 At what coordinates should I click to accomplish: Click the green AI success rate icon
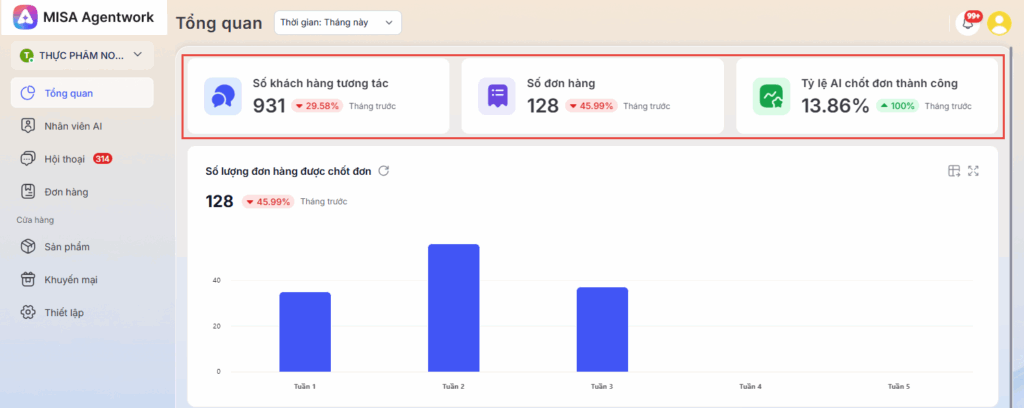tap(771, 96)
